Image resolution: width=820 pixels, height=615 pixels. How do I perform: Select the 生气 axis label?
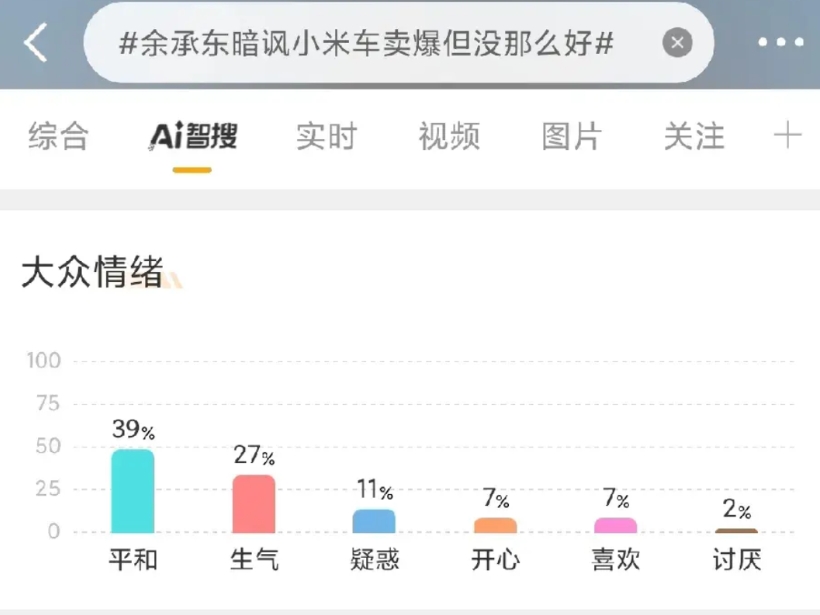254,560
